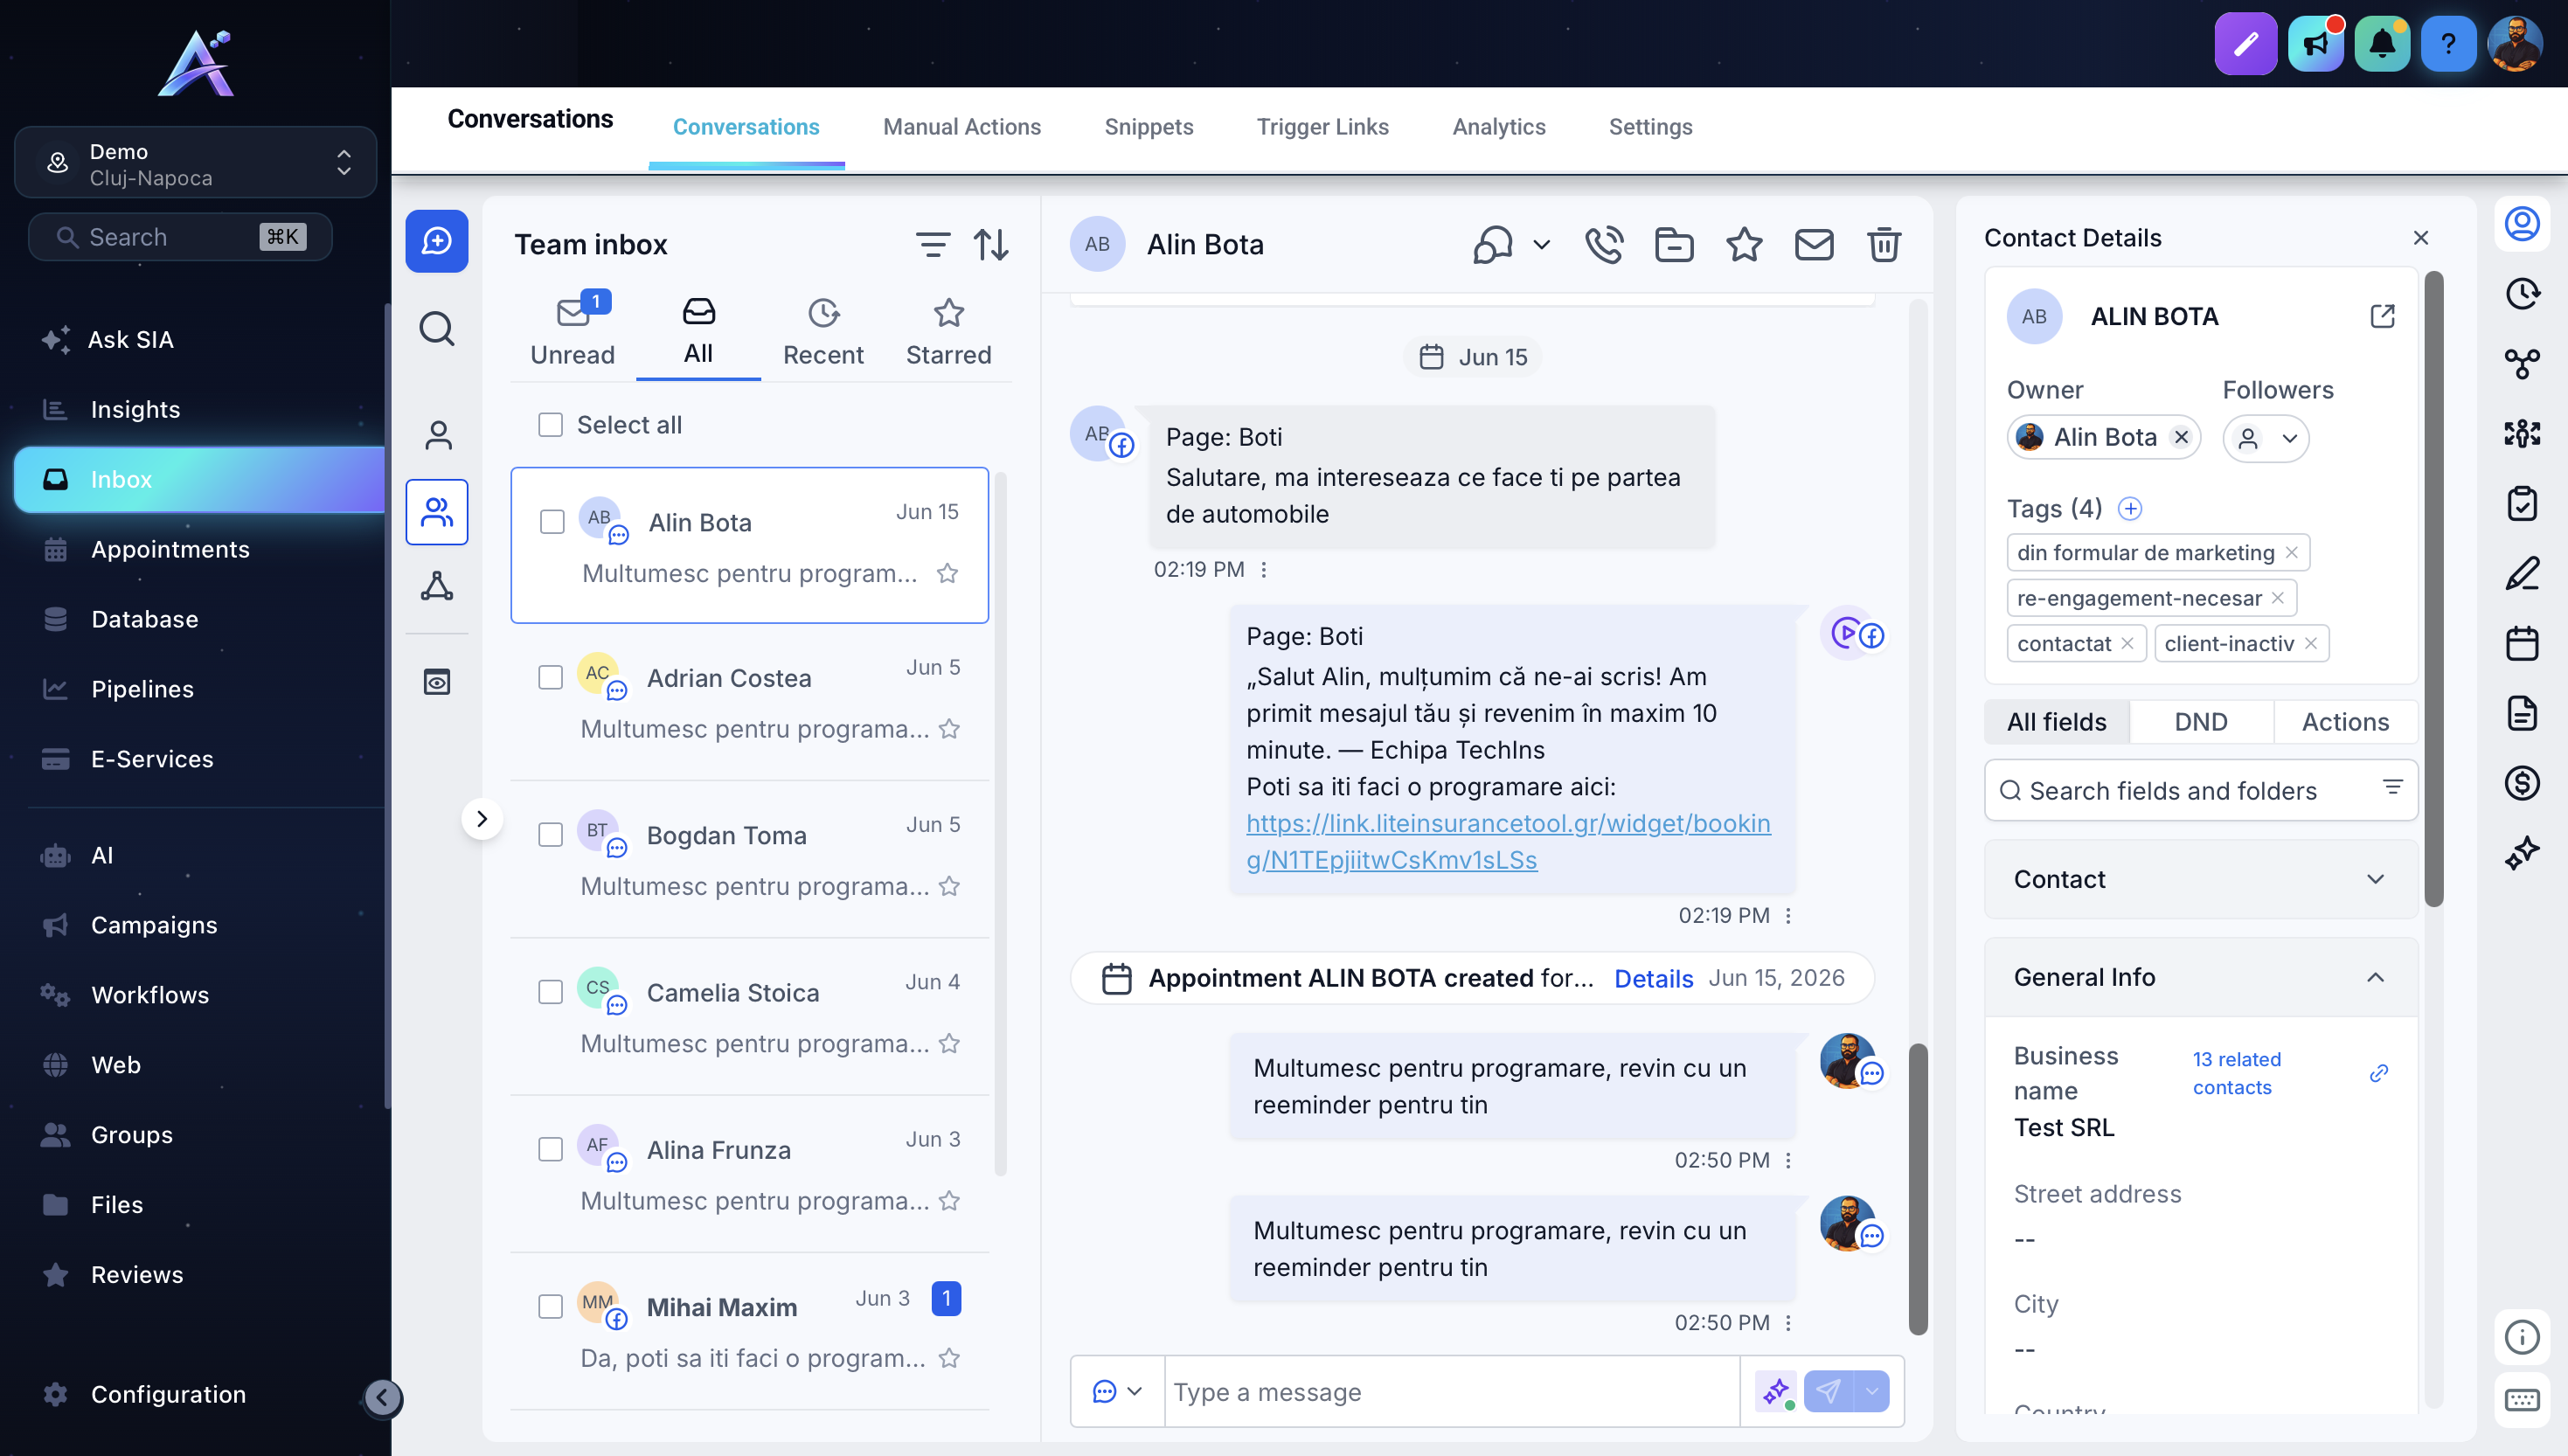Viewport: 2568px width, 1456px height.
Task: Focus the Search fields and folders box
Action: point(2200,790)
